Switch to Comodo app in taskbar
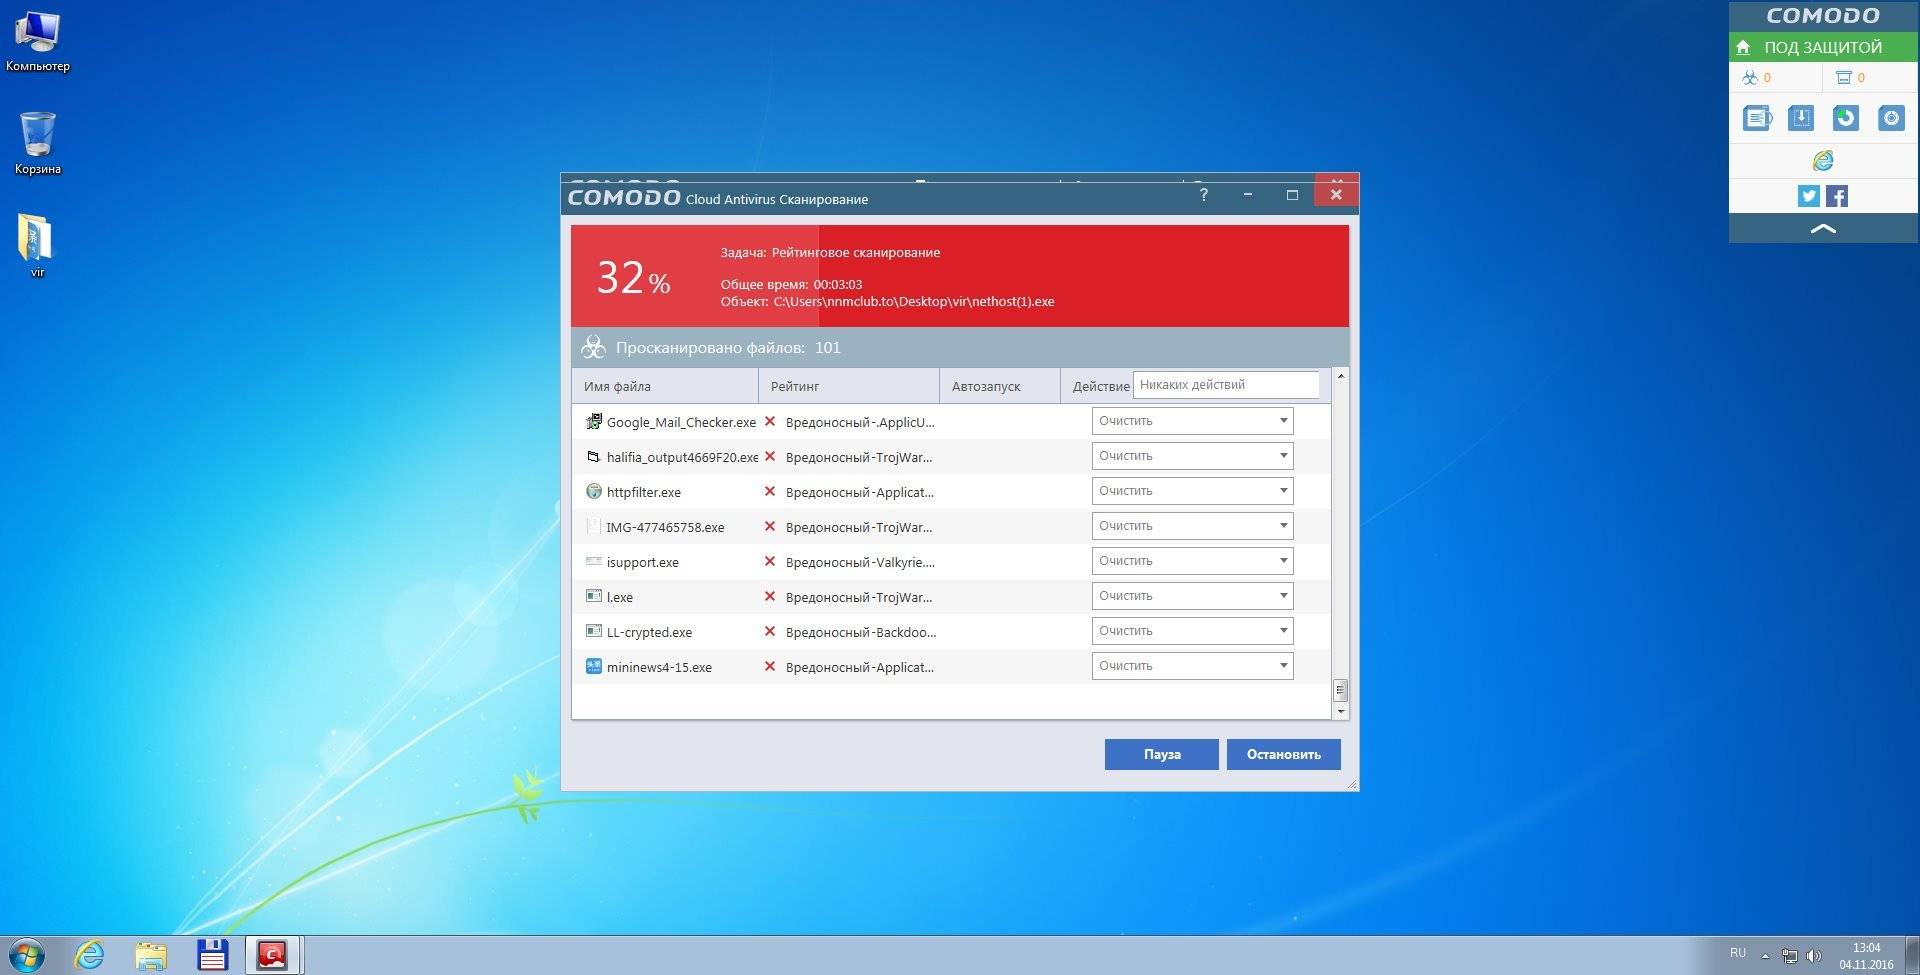Image resolution: width=1920 pixels, height=975 pixels. [273, 955]
